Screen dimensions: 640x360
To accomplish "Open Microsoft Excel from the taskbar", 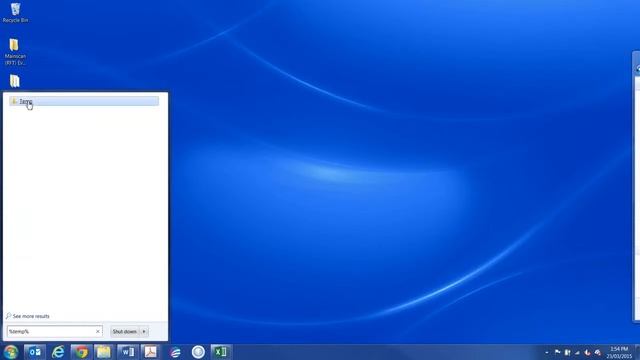I will [x=221, y=352].
